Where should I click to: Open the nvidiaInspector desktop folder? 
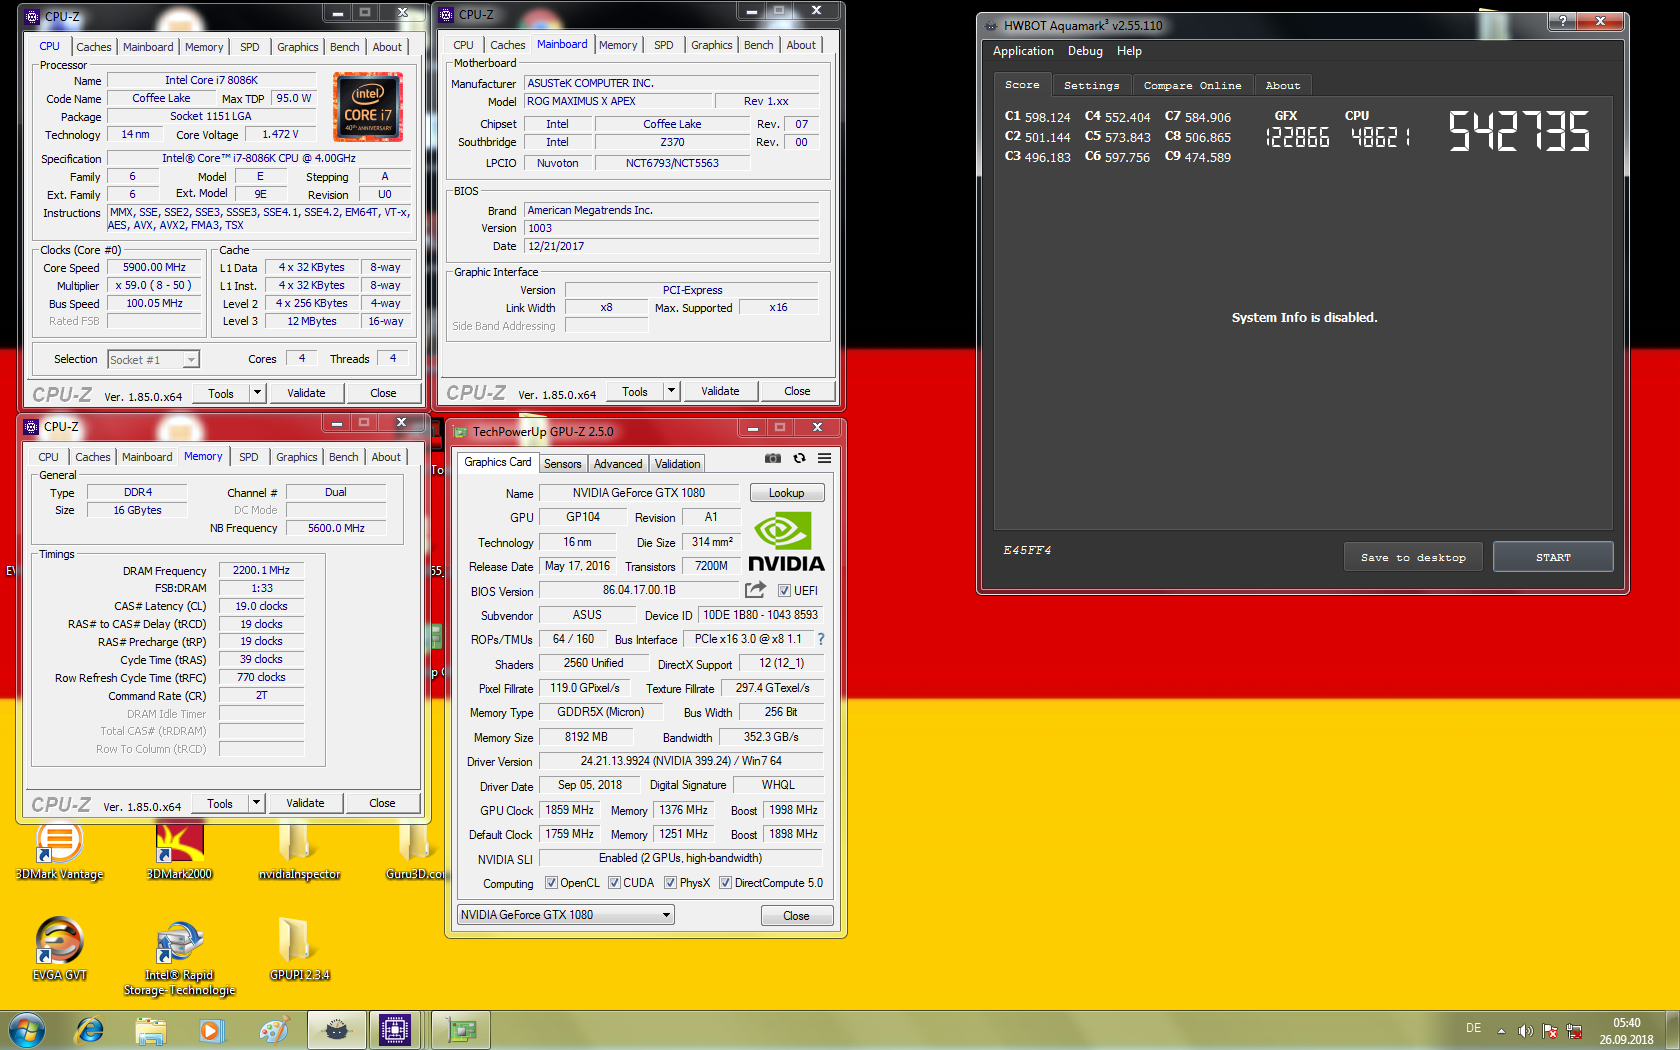point(298,851)
